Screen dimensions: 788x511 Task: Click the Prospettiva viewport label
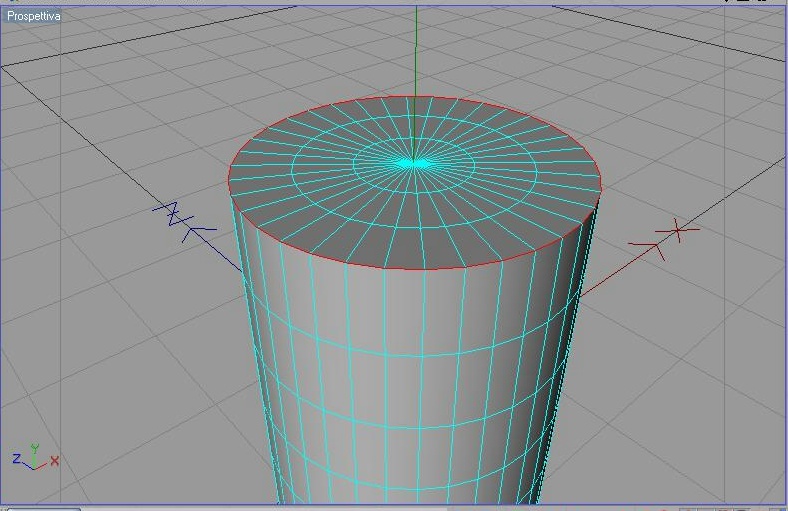tap(34, 16)
